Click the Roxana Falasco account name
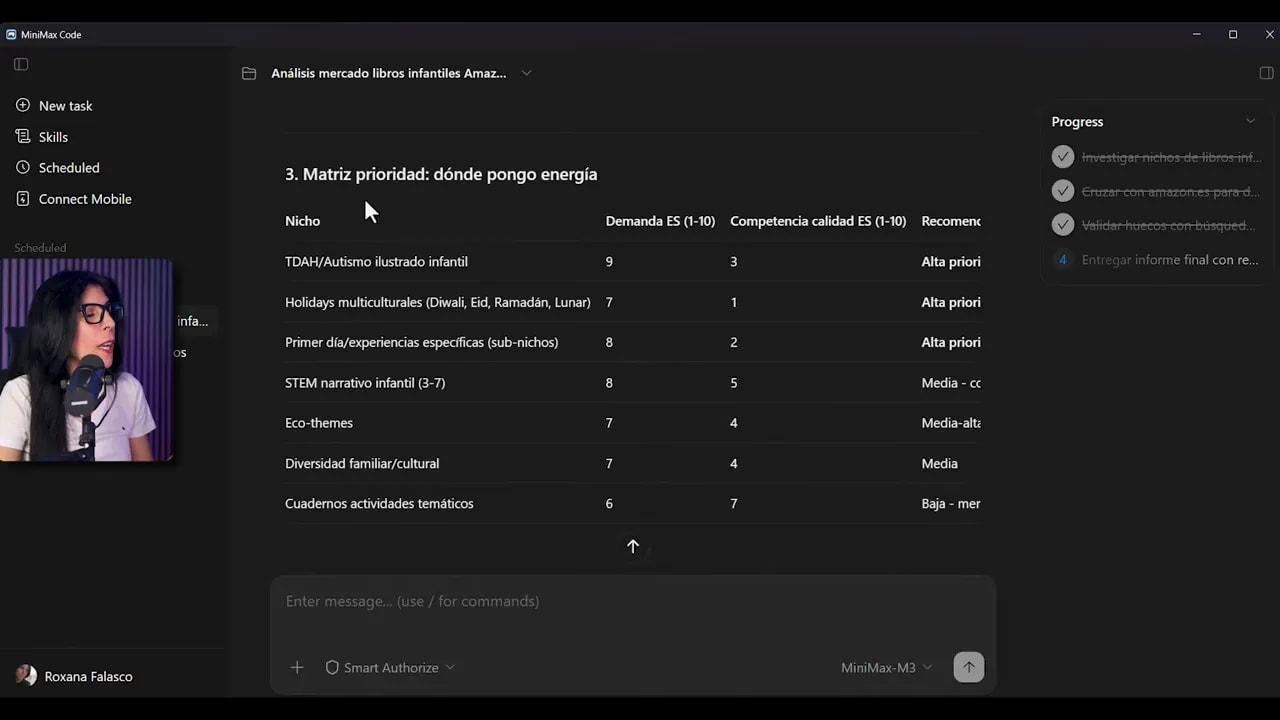Viewport: 1280px width, 720px height. tap(88, 676)
